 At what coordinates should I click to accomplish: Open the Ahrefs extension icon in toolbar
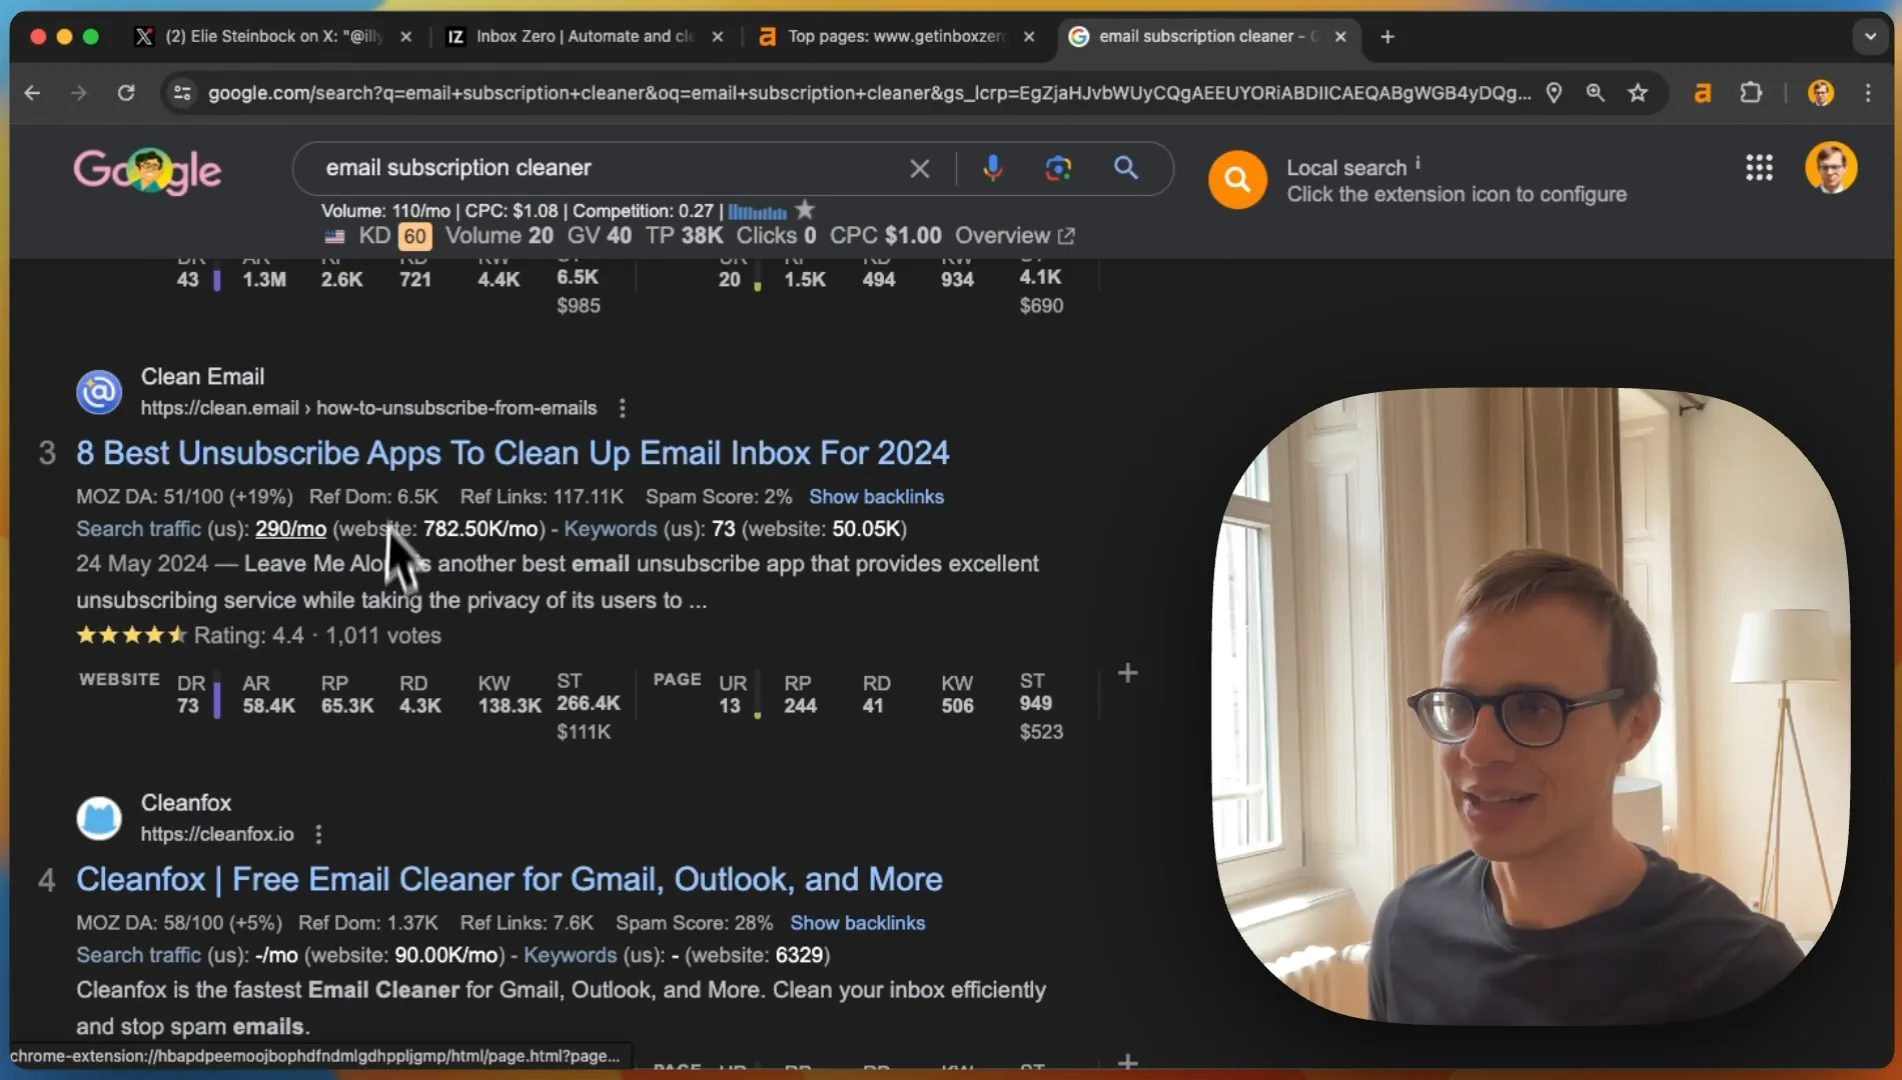coord(1702,93)
